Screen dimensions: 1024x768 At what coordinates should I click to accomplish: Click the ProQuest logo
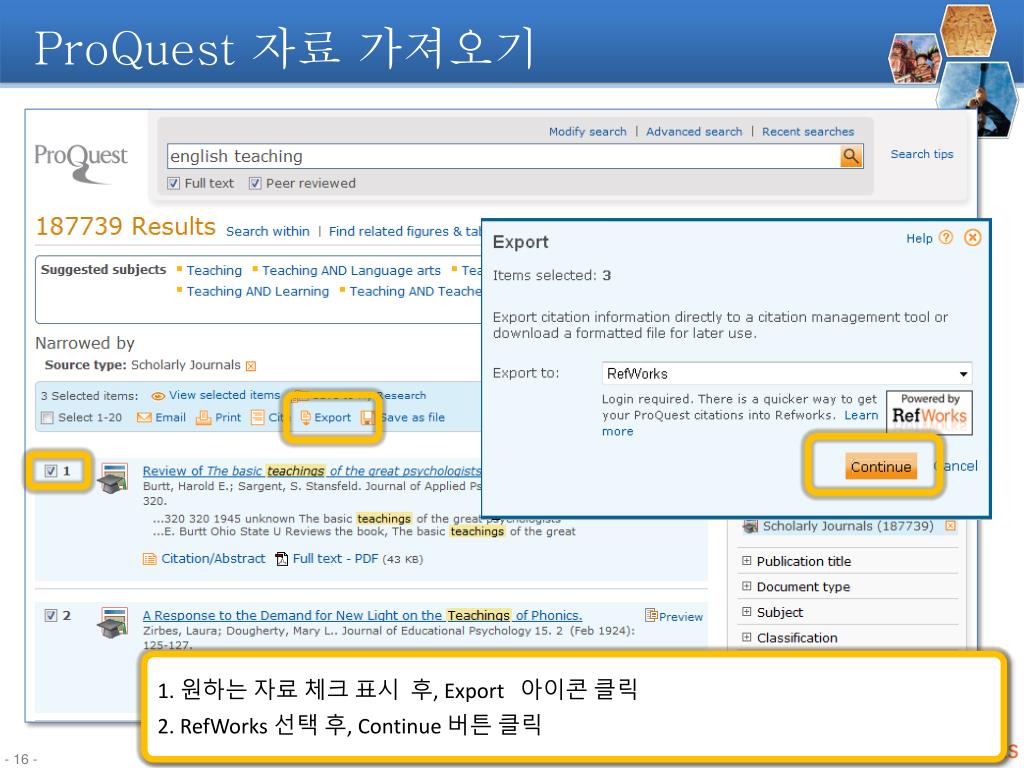81,163
